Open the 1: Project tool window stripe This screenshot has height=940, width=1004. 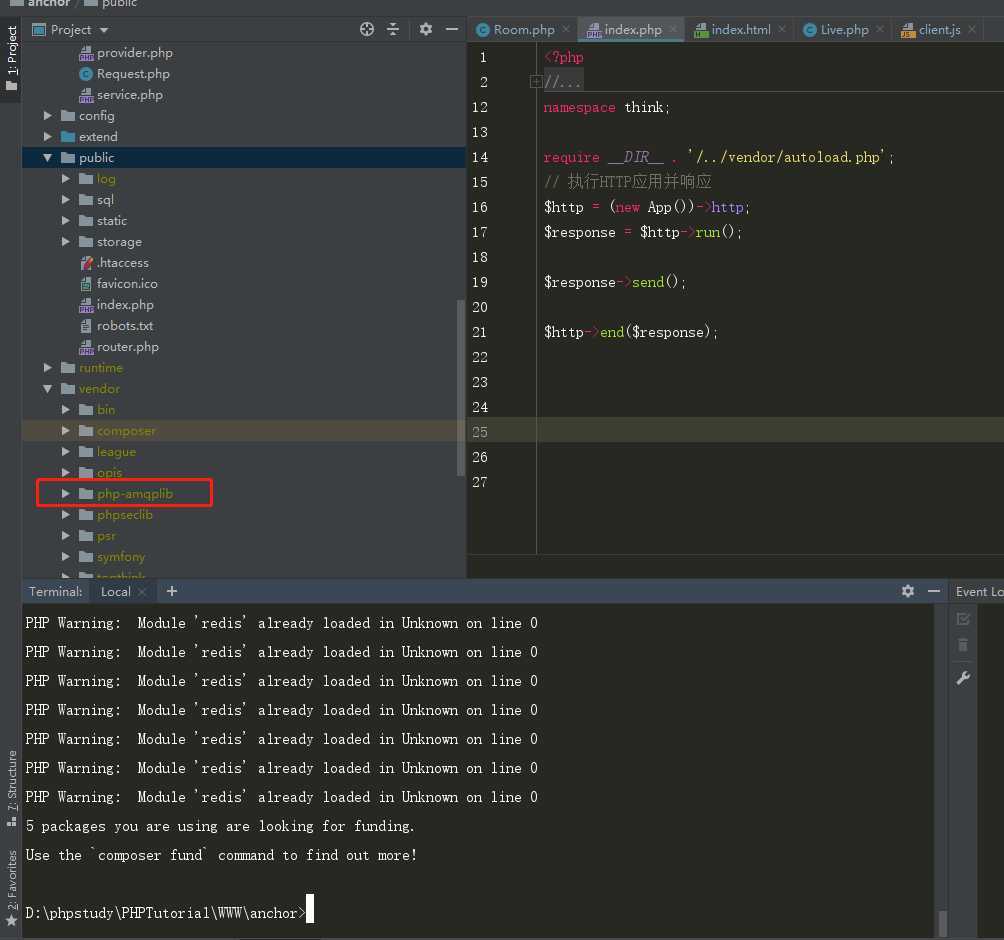[12, 59]
